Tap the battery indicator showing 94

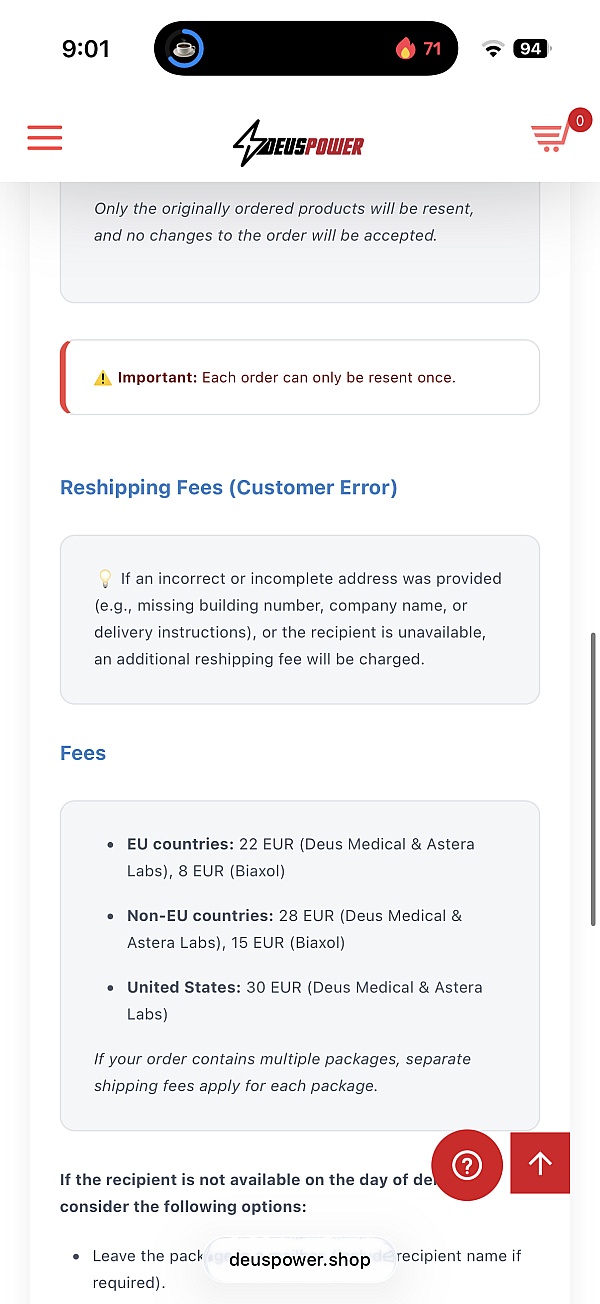click(x=531, y=48)
